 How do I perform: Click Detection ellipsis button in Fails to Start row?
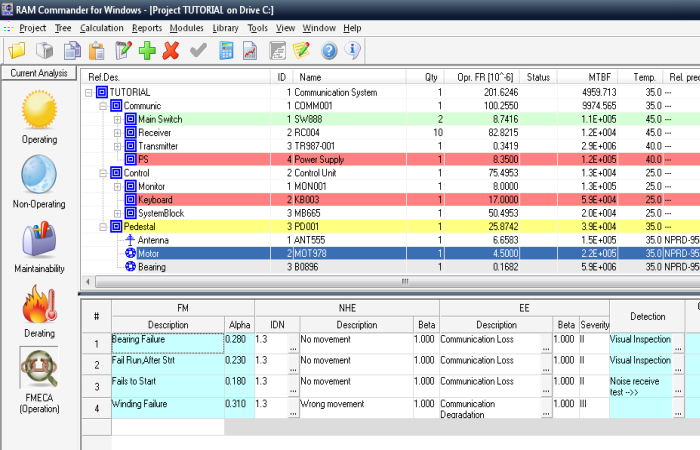(678, 390)
